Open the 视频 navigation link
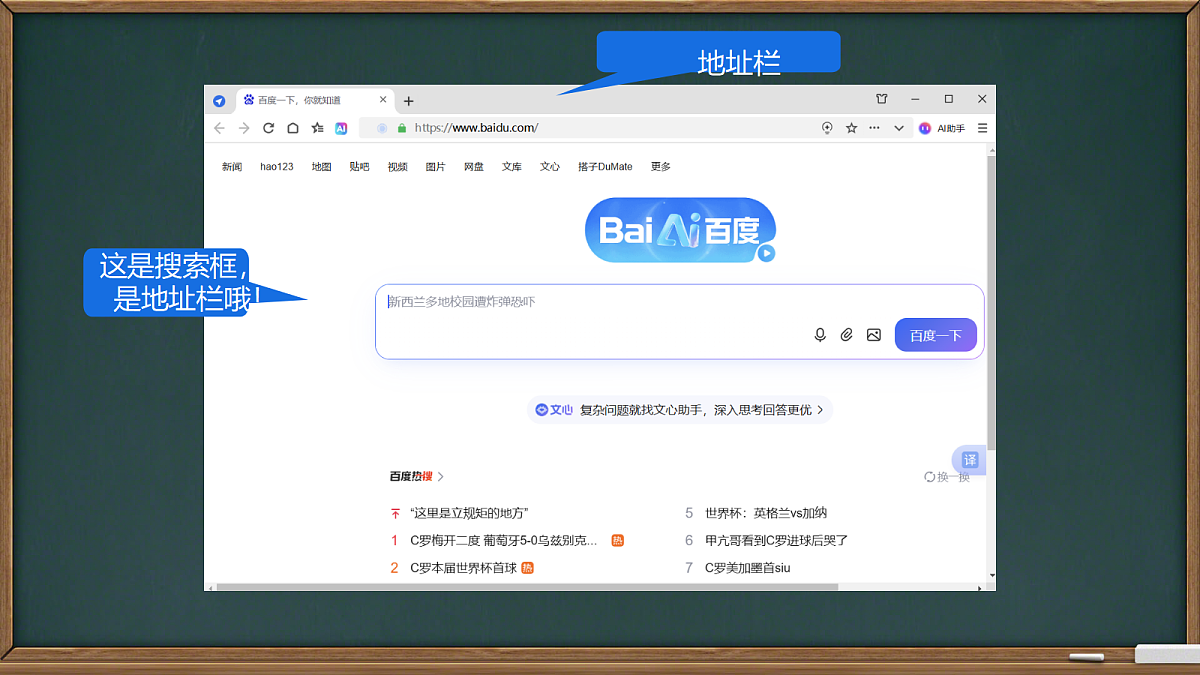This screenshot has height=675, width=1200. tap(397, 167)
